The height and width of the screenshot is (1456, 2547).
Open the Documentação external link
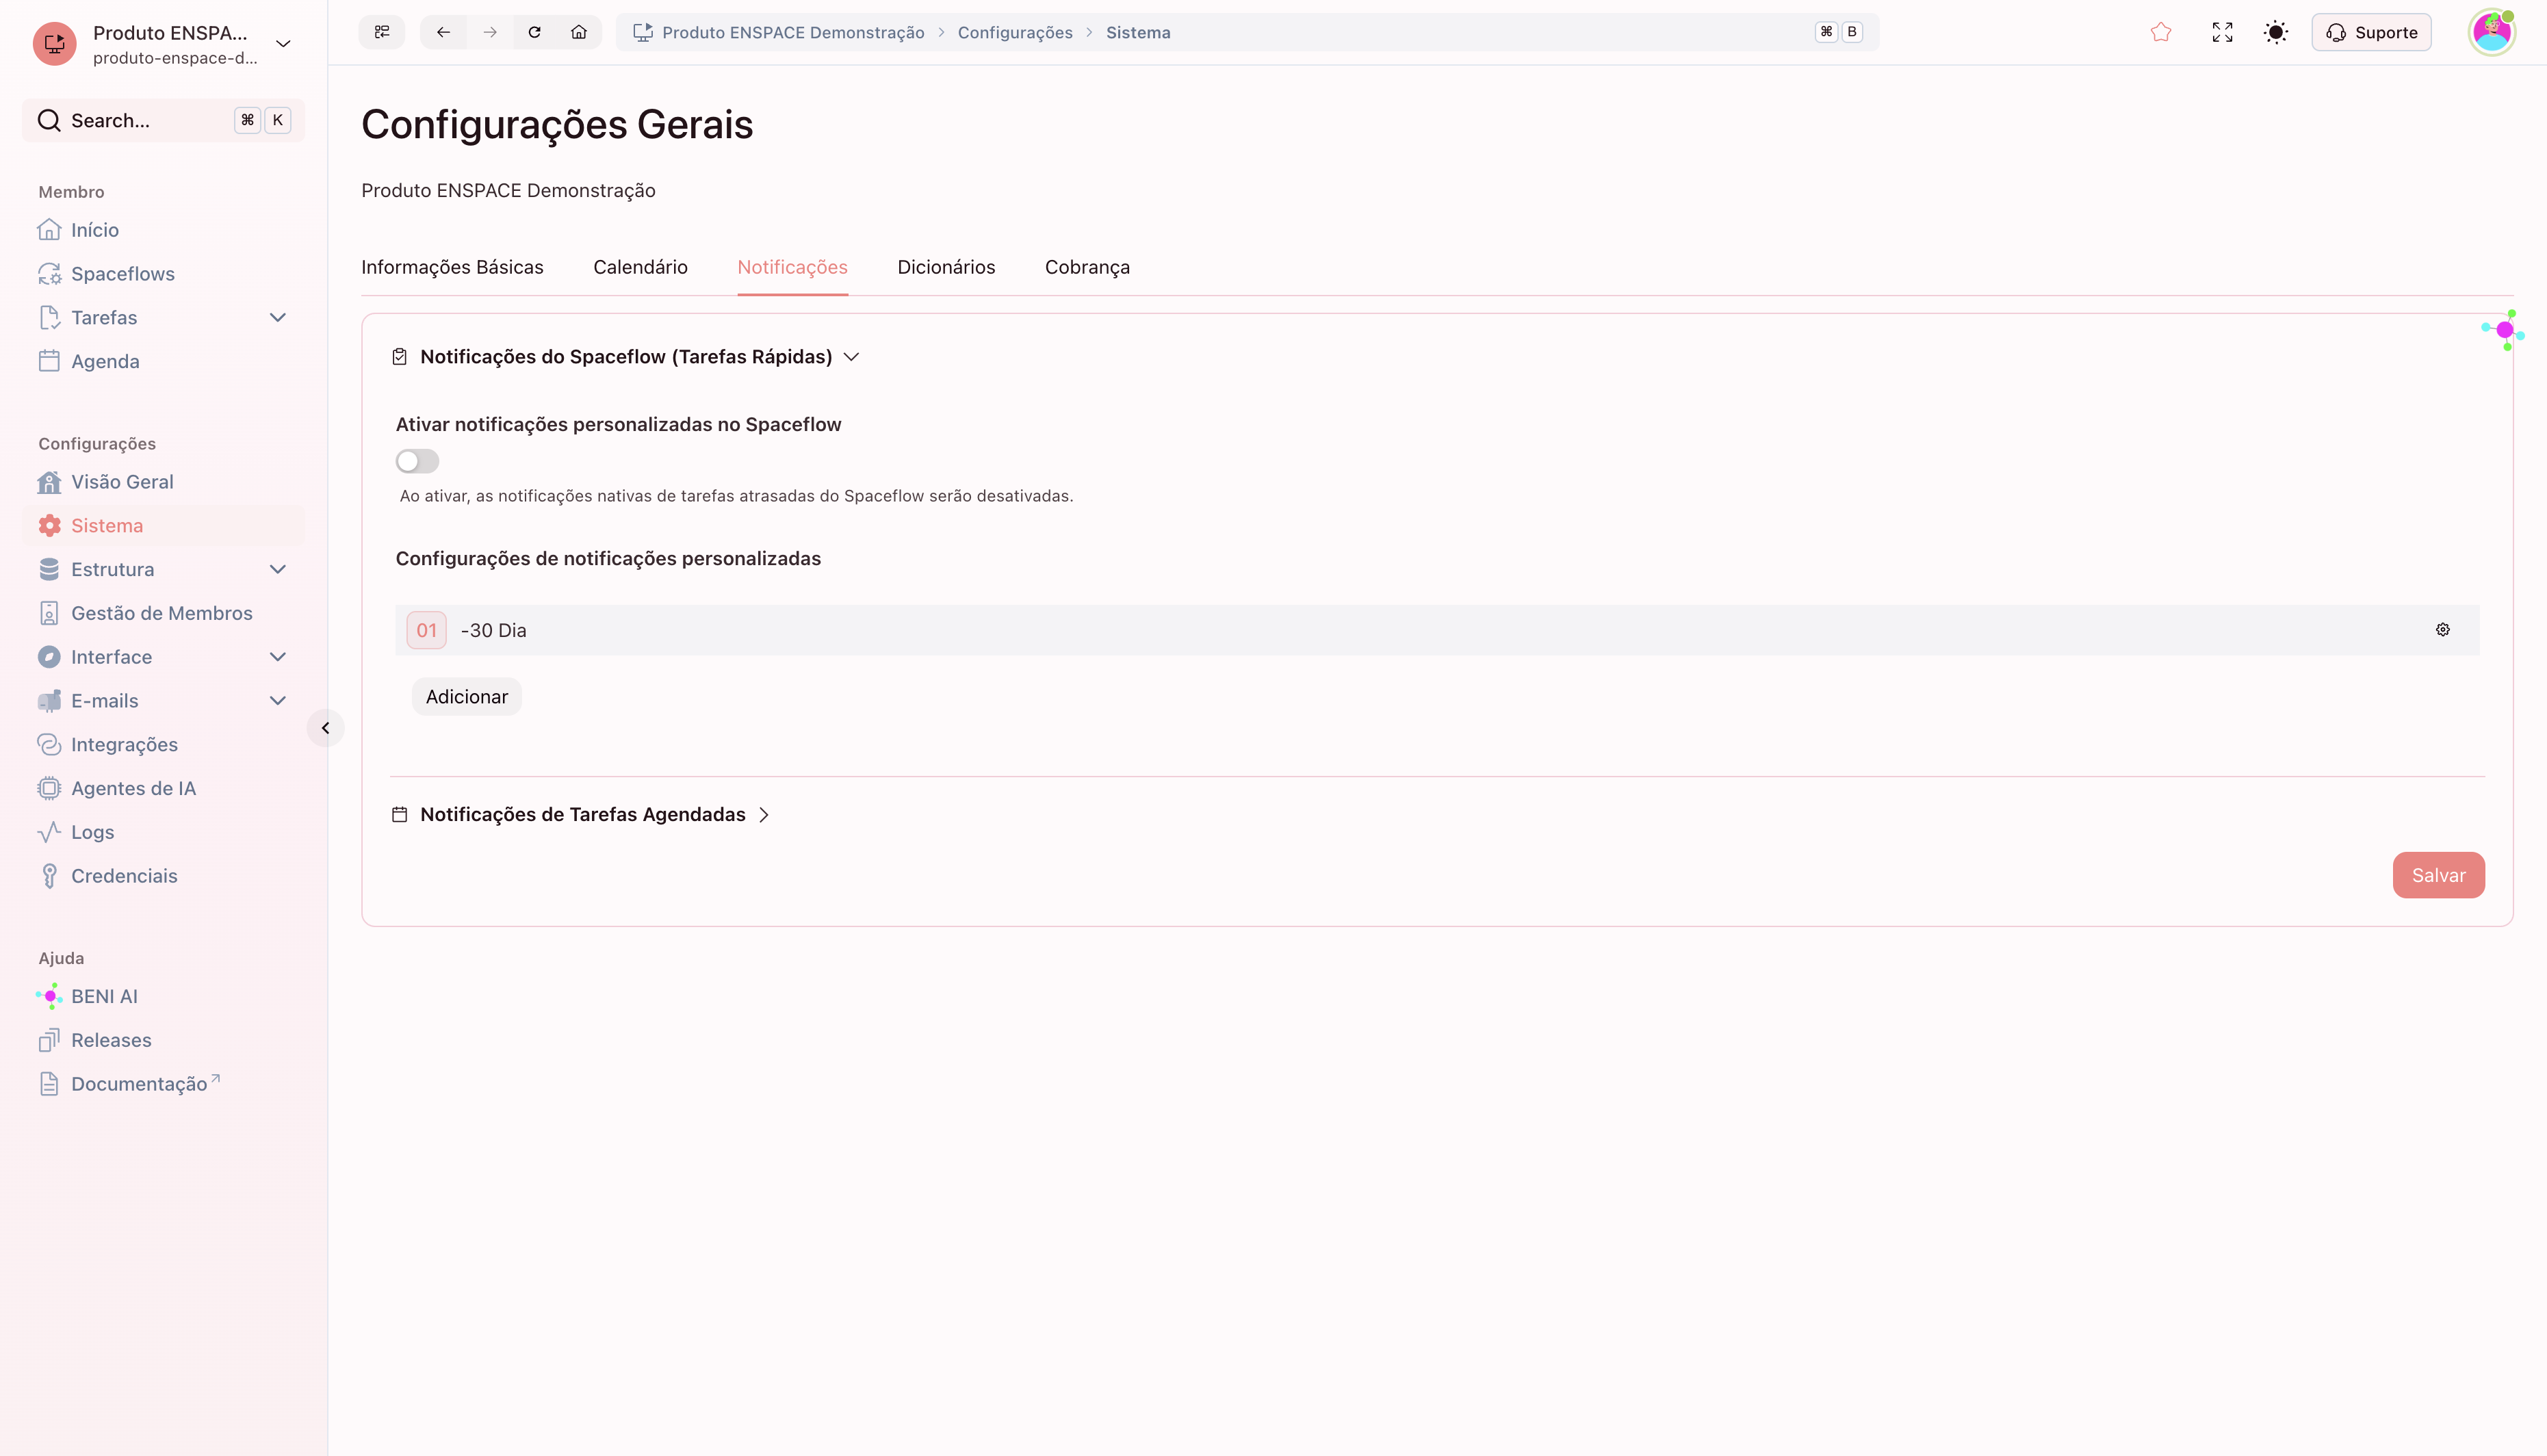point(163,1084)
